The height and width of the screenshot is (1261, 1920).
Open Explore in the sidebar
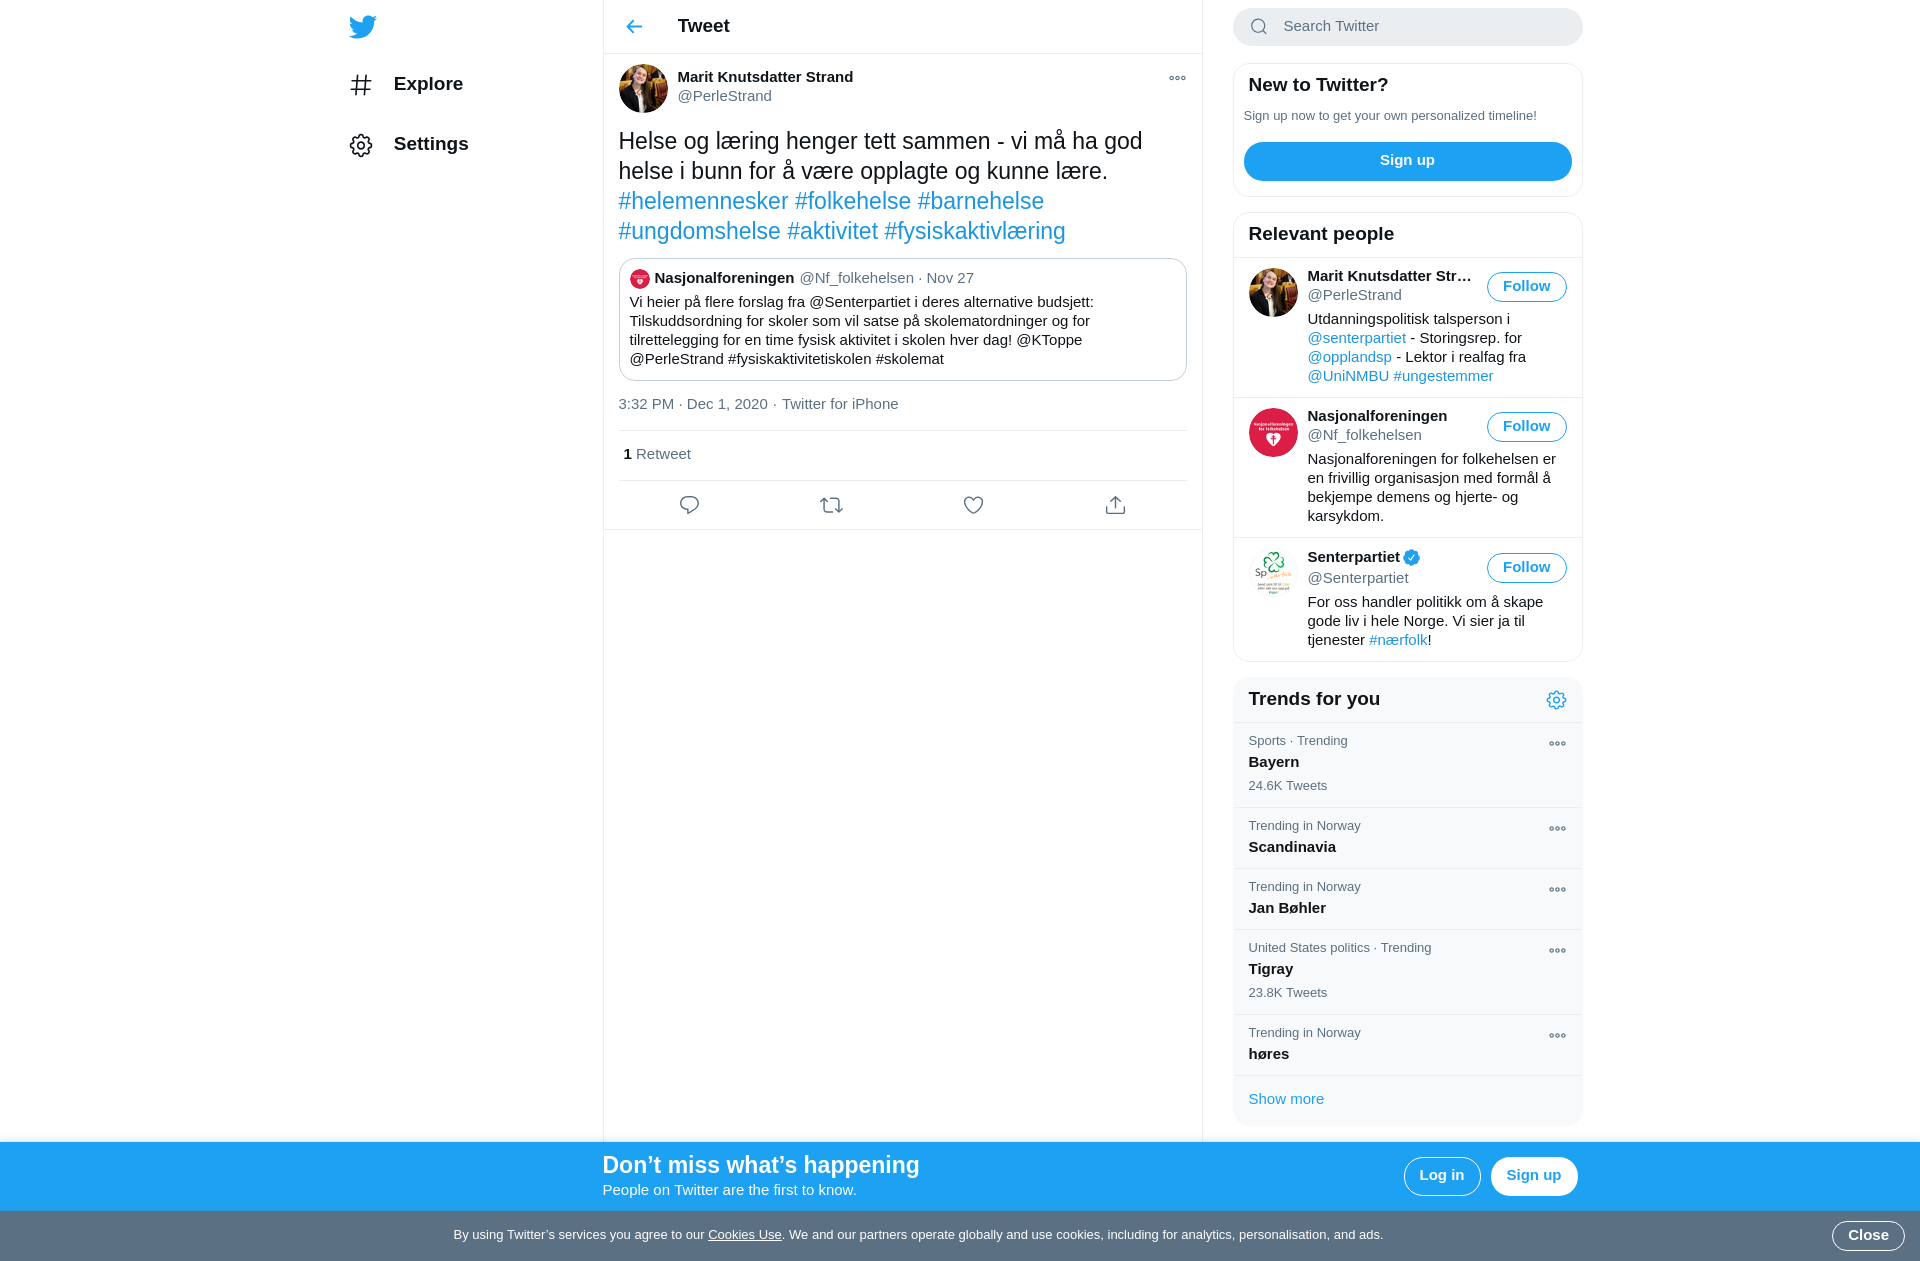tap(406, 85)
